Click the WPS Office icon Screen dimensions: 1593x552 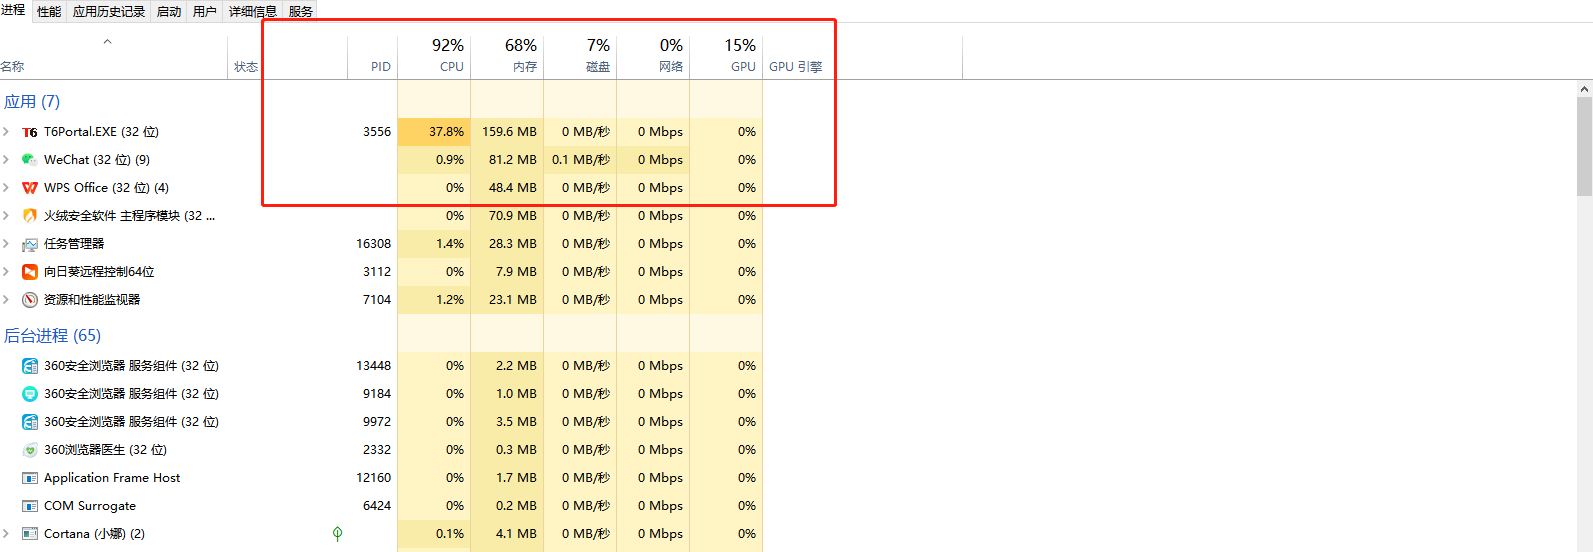(30, 188)
